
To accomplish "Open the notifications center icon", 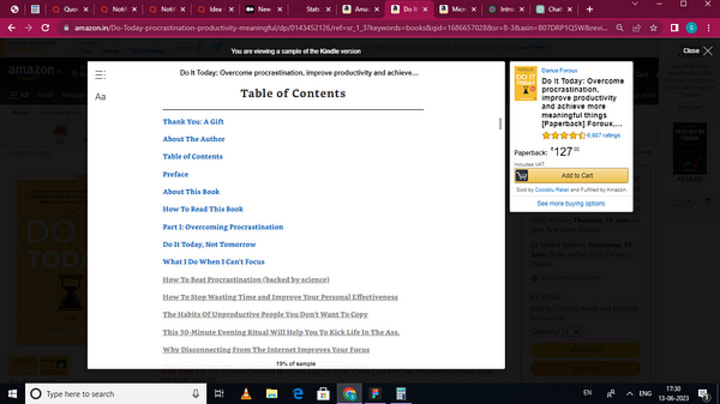I will 703,394.
